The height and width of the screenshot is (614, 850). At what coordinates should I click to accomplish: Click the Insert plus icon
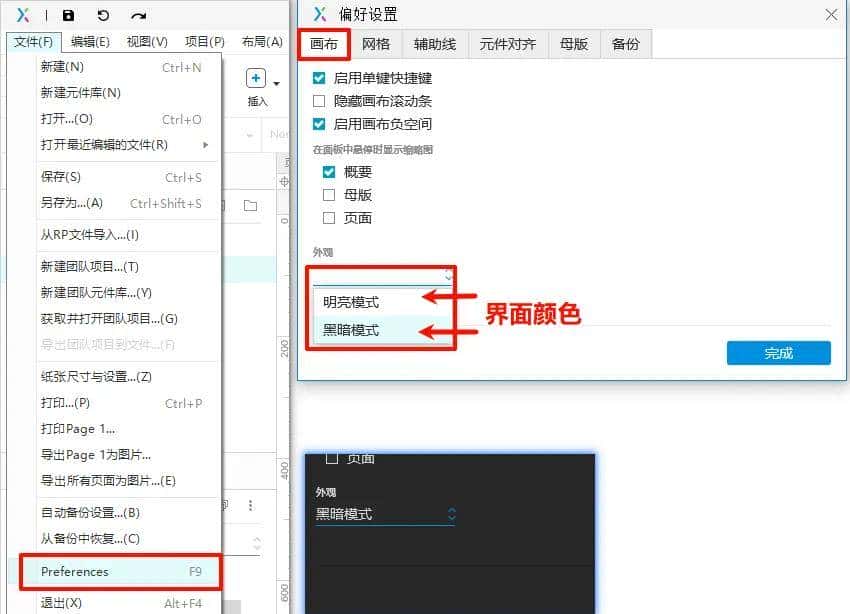point(257,78)
